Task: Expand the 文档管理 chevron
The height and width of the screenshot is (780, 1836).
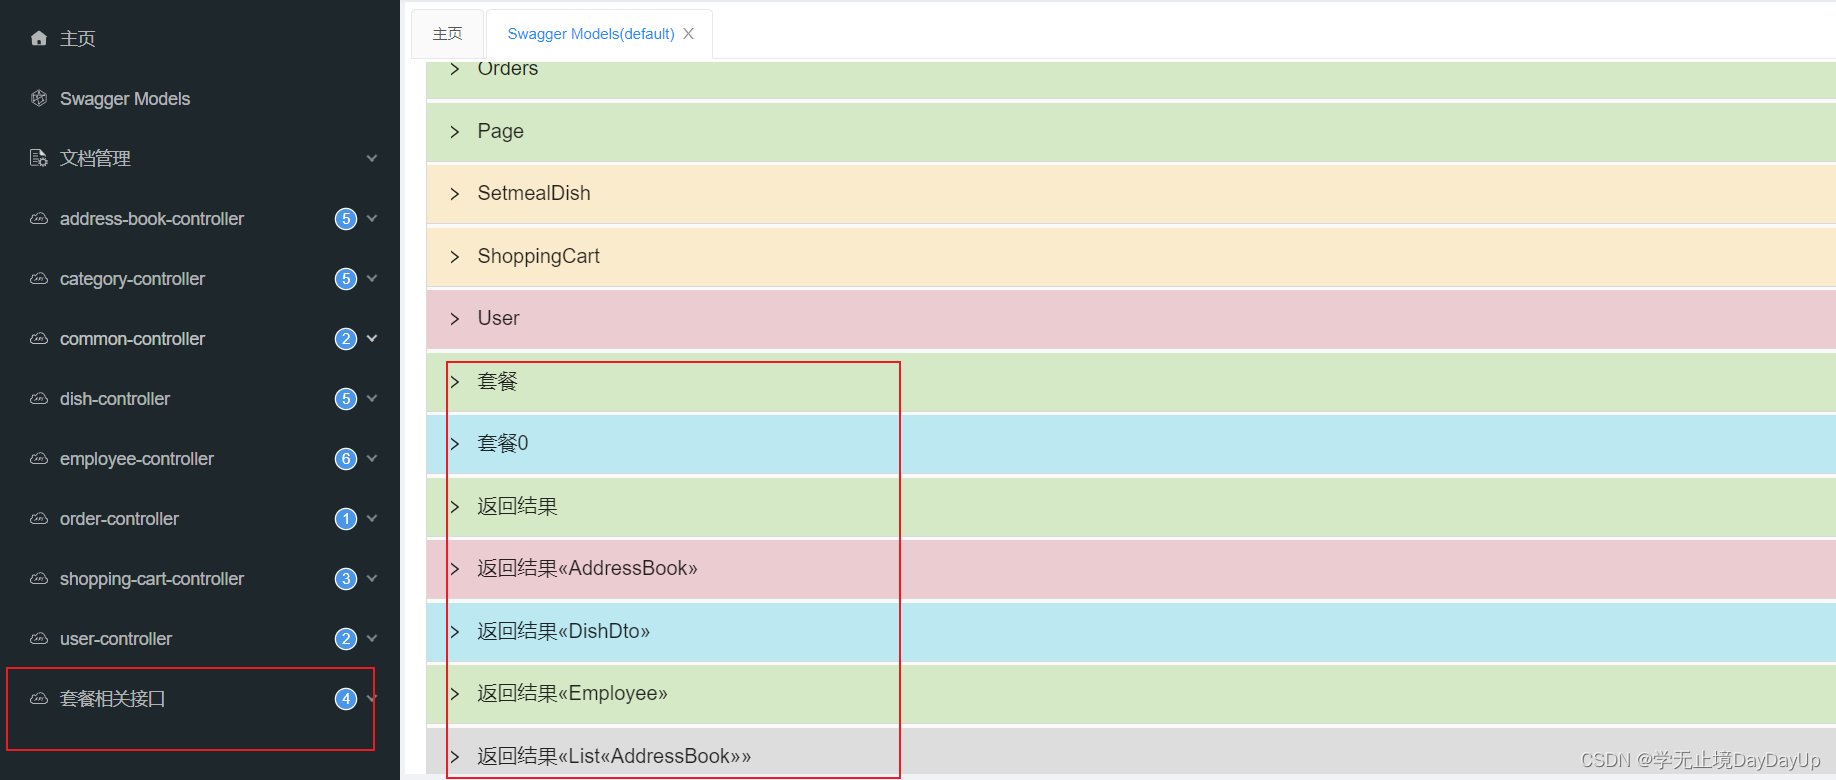Action: point(372,158)
